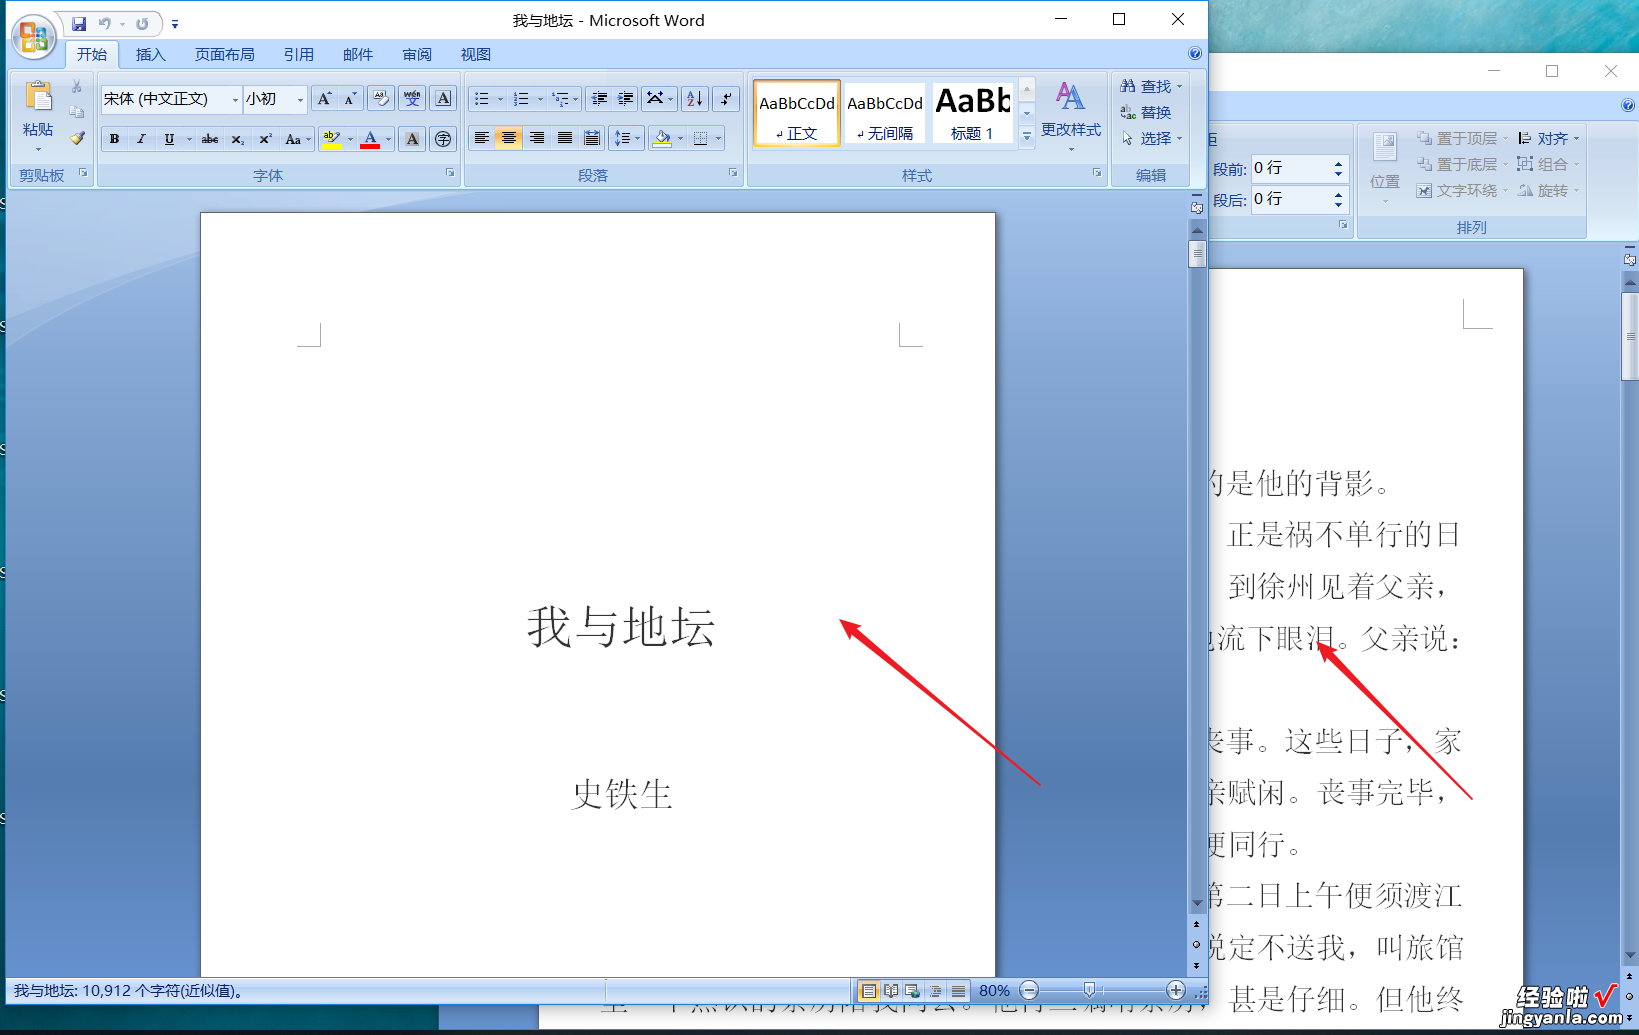
Task: Expand the borders dropdown arrow
Action: point(719,139)
